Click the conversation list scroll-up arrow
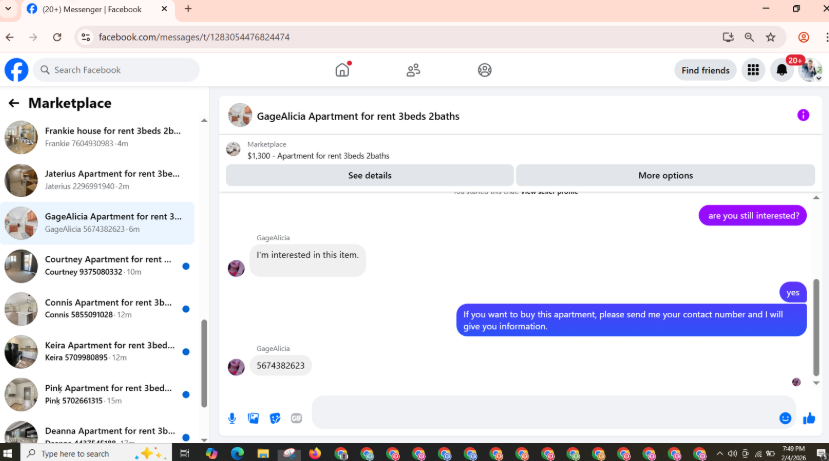 click(x=204, y=121)
